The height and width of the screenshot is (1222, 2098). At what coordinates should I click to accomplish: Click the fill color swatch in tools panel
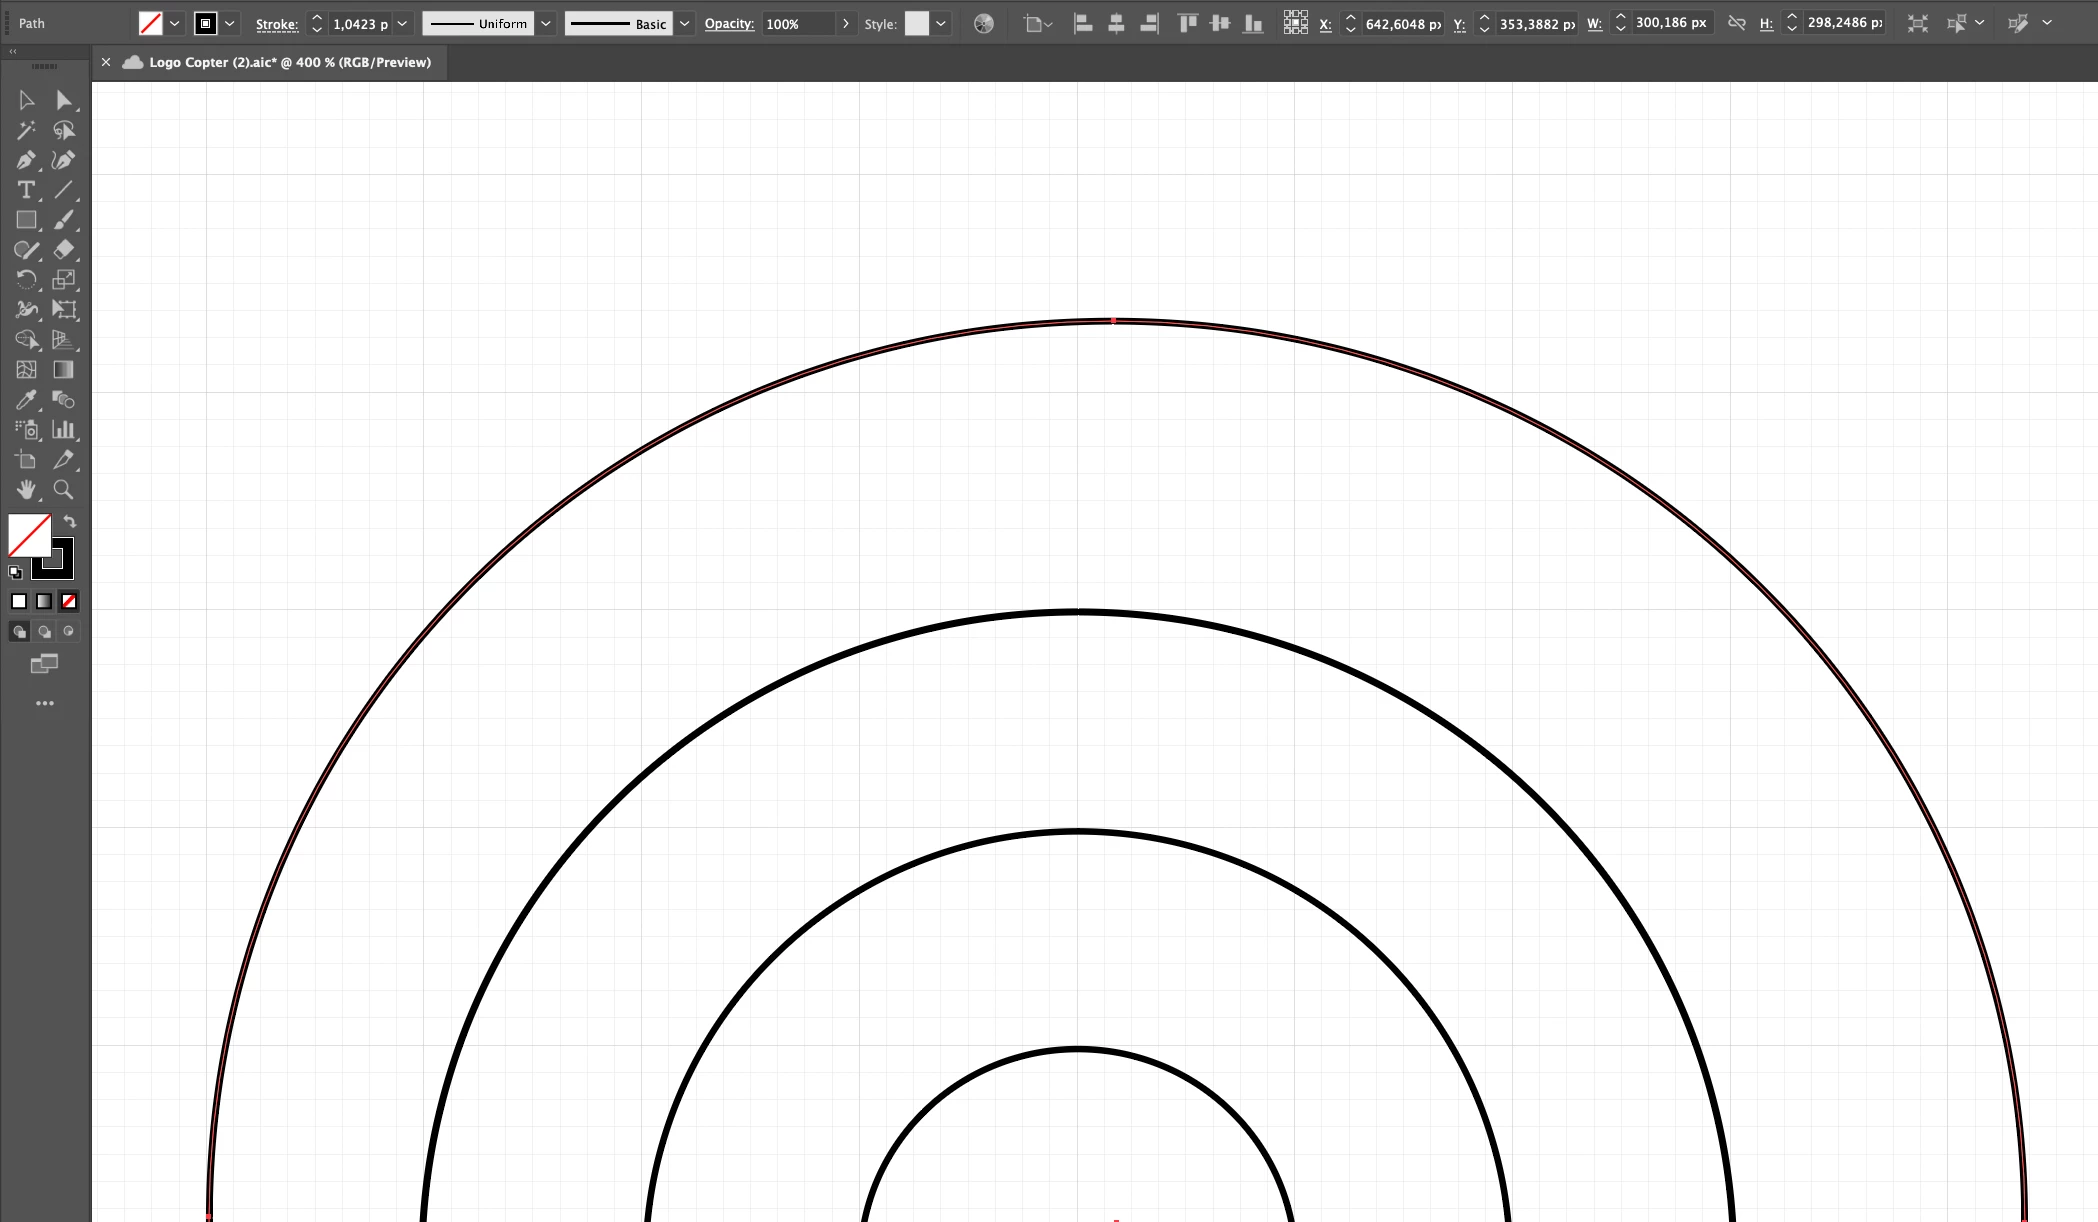(x=29, y=535)
